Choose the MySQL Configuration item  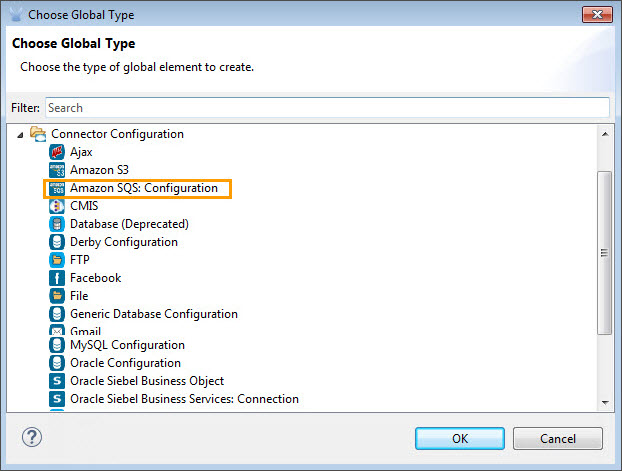[127, 345]
